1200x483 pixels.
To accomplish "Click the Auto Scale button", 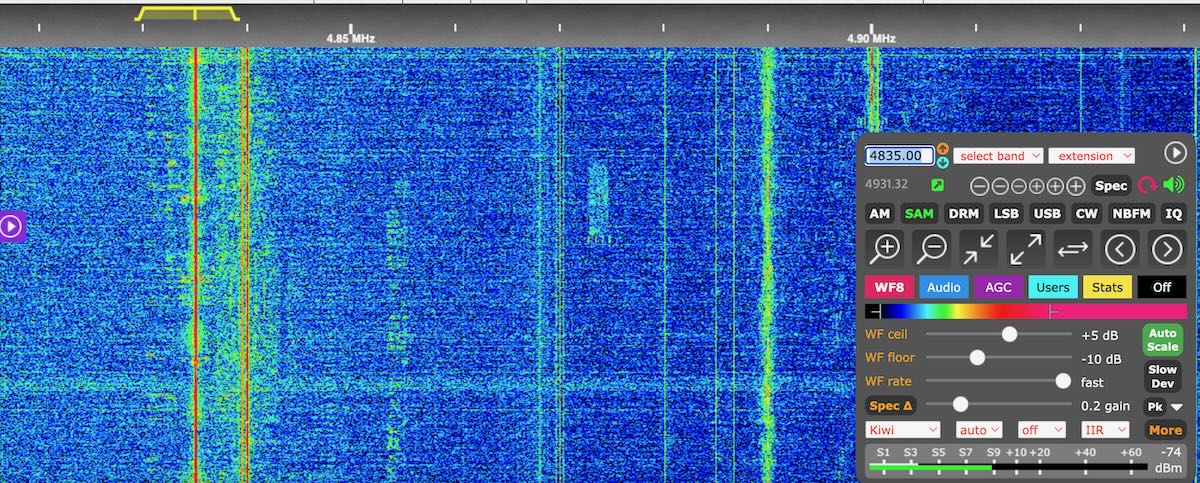I will pyautogui.click(x=1163, y=340).
